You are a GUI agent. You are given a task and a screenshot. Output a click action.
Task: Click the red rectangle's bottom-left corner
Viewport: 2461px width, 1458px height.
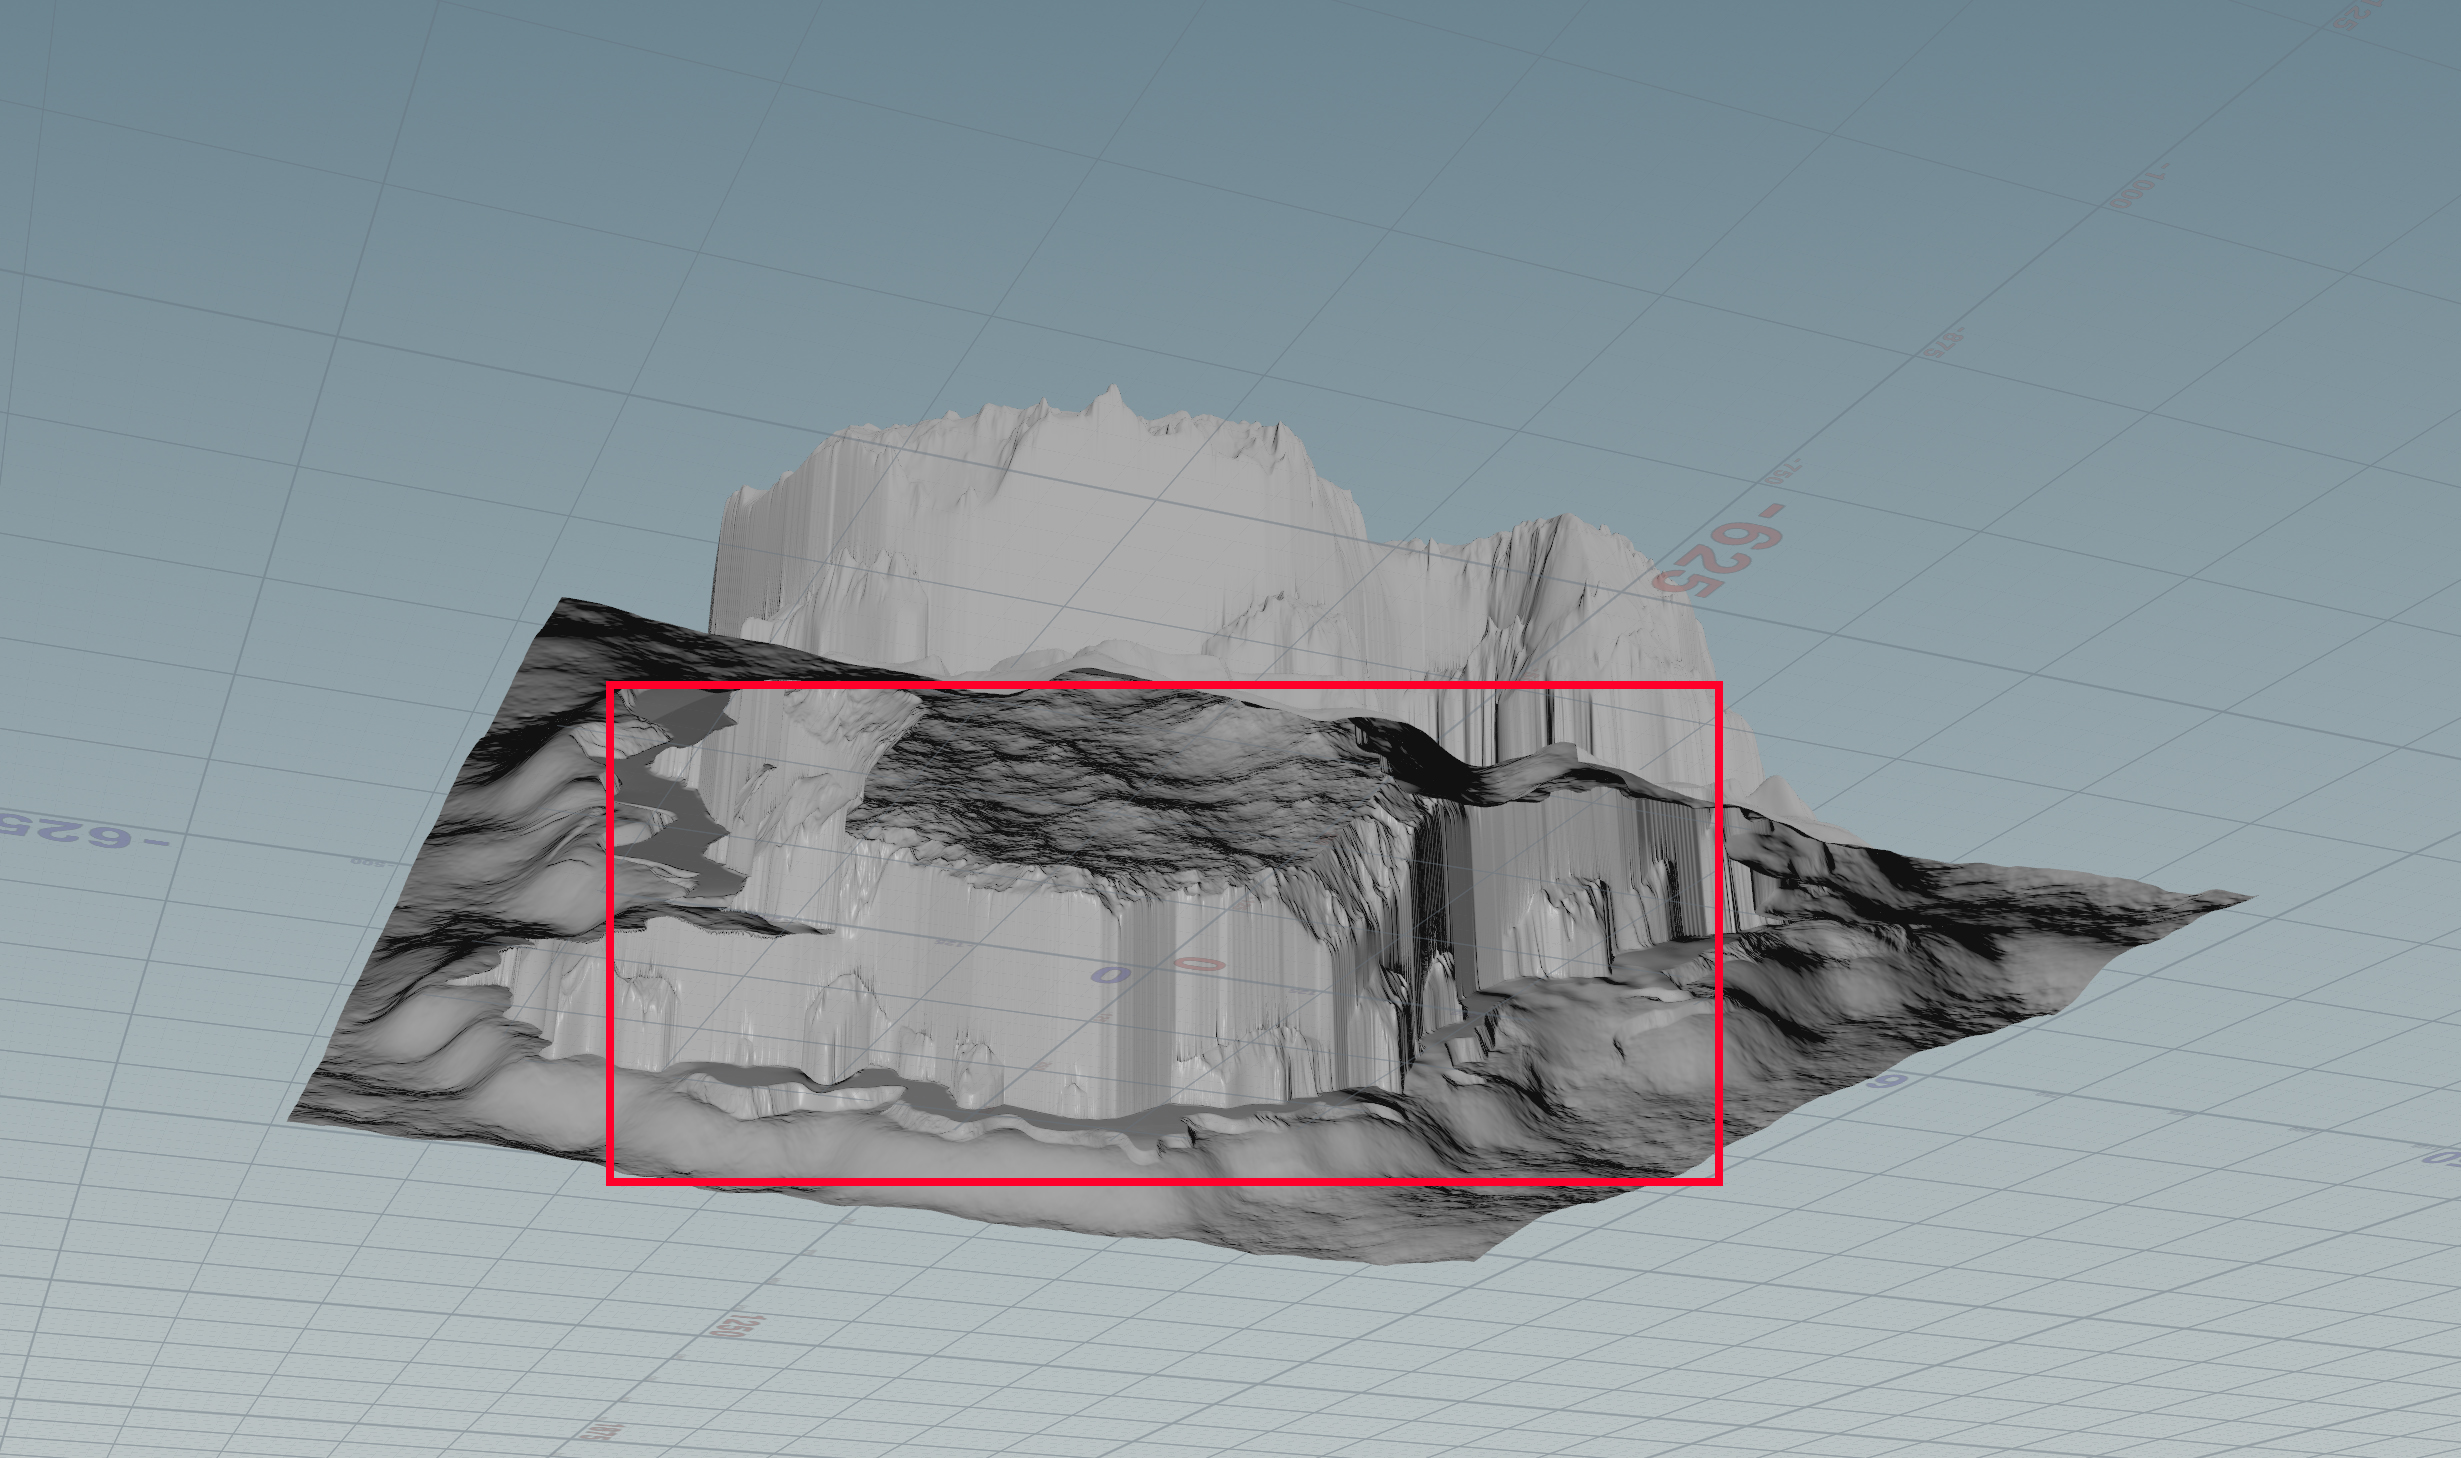coord(610,1182)
